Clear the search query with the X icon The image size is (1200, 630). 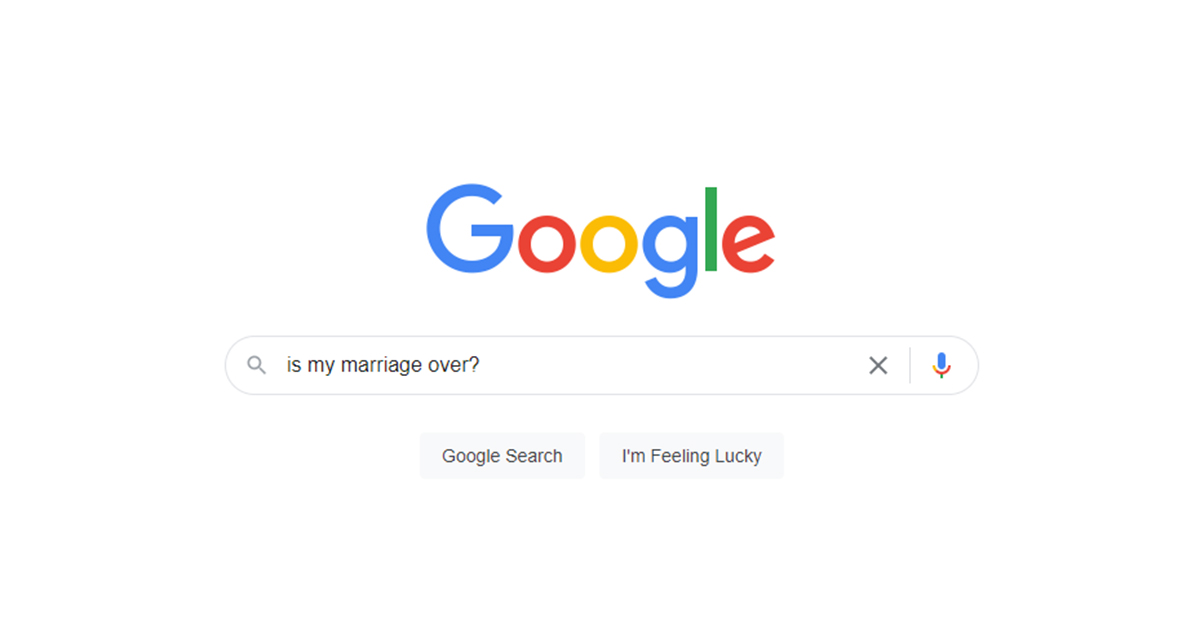[878, 366]
